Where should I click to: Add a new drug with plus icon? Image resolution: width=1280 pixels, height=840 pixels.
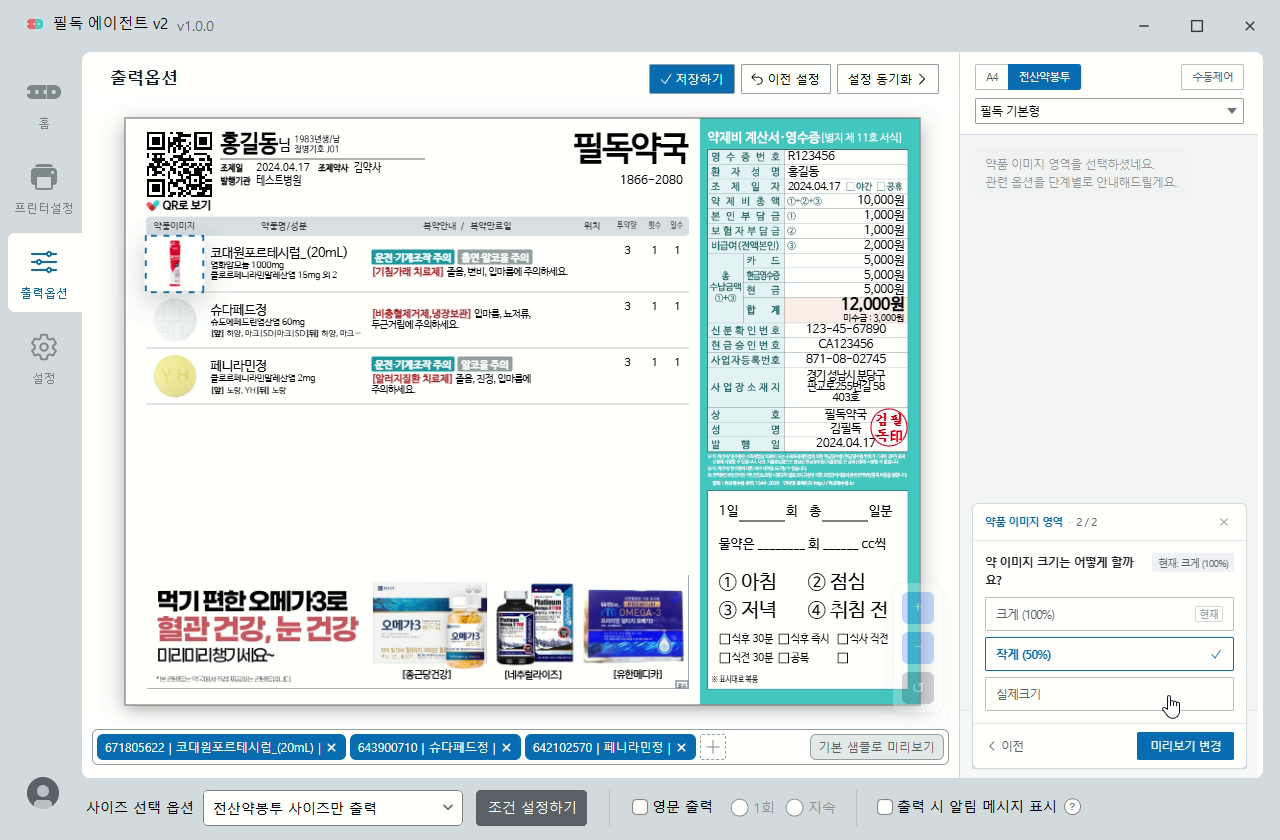(713, 747)
